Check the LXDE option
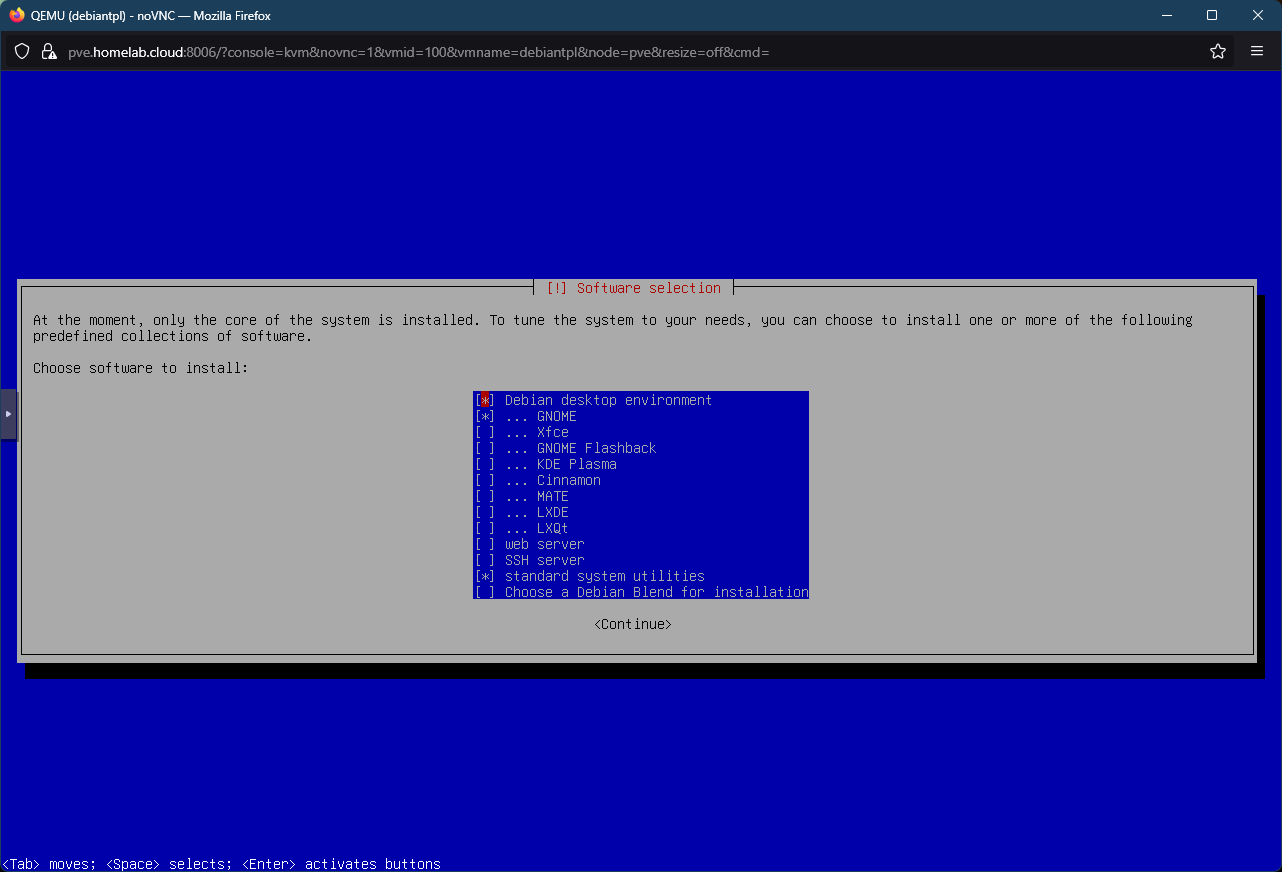This screenshot has height=872, width=1282. tap(485, 512)
